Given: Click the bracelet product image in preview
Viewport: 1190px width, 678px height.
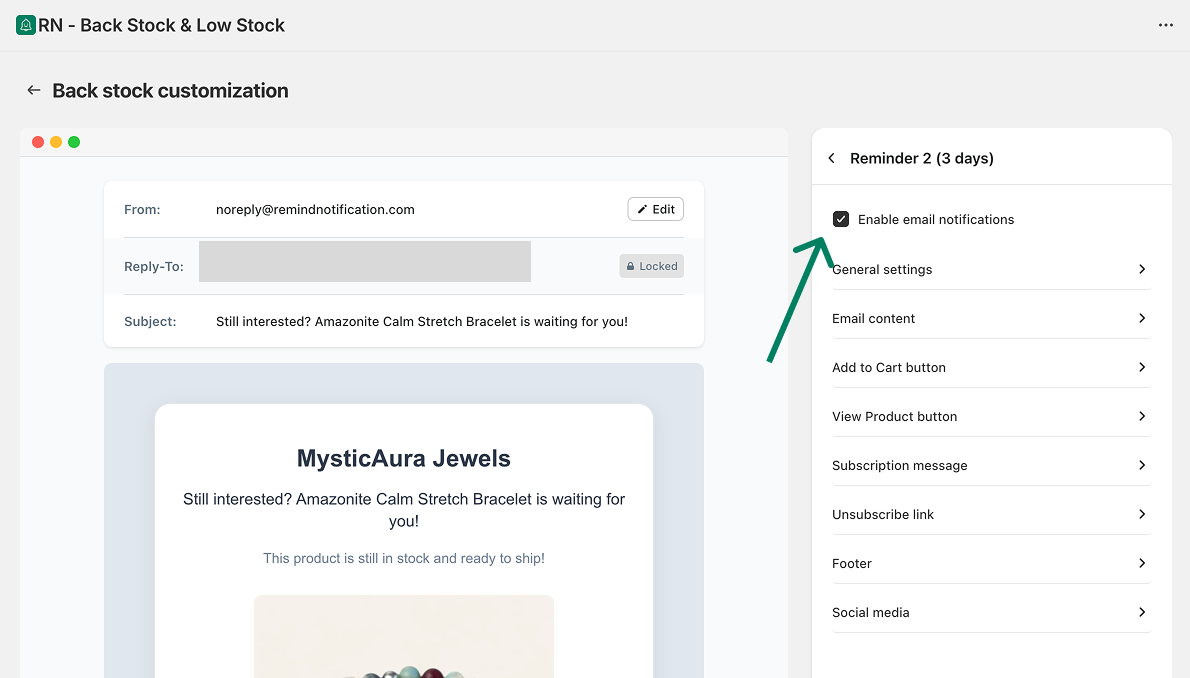Looking at the screenshot, I should point(404,640).
